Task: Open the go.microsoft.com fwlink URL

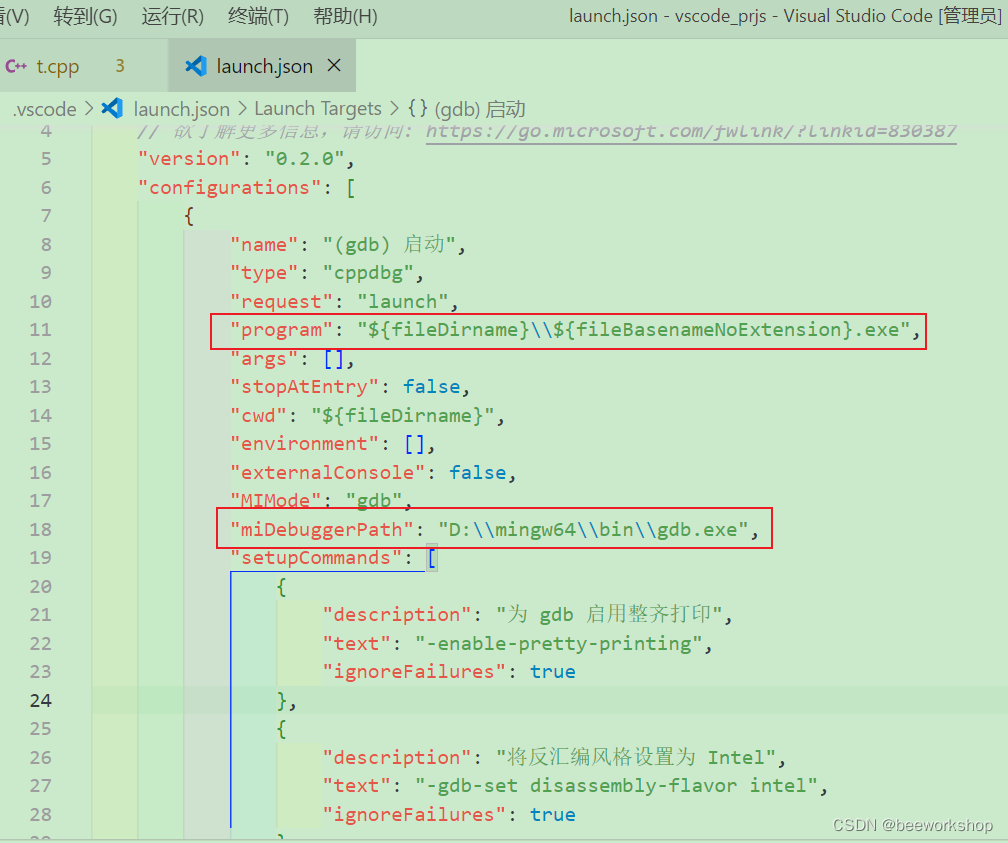Action: [691, 131]
